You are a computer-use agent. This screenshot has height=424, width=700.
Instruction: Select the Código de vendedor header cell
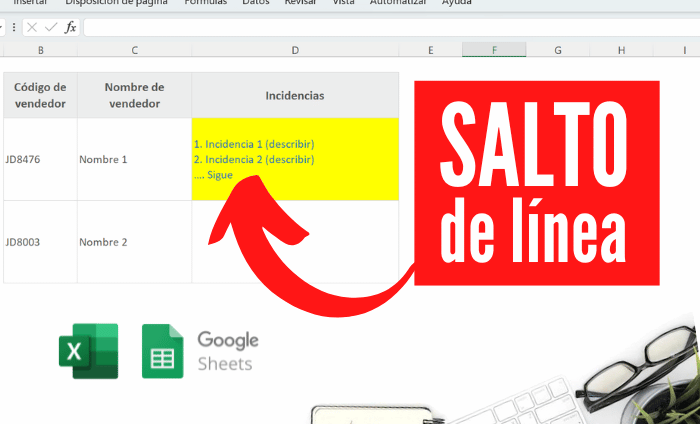[40, 95]
